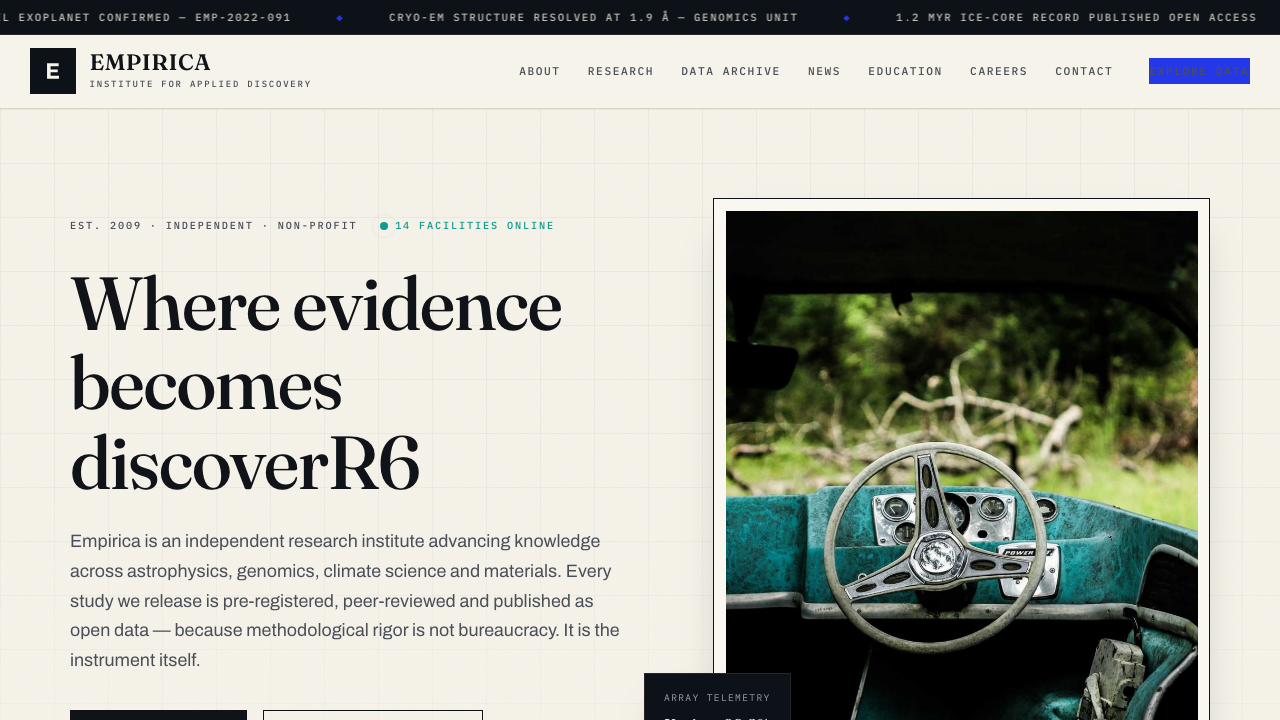
Task: Click the 'Where evidence becomes' headline
Action: tap(316, 385)
